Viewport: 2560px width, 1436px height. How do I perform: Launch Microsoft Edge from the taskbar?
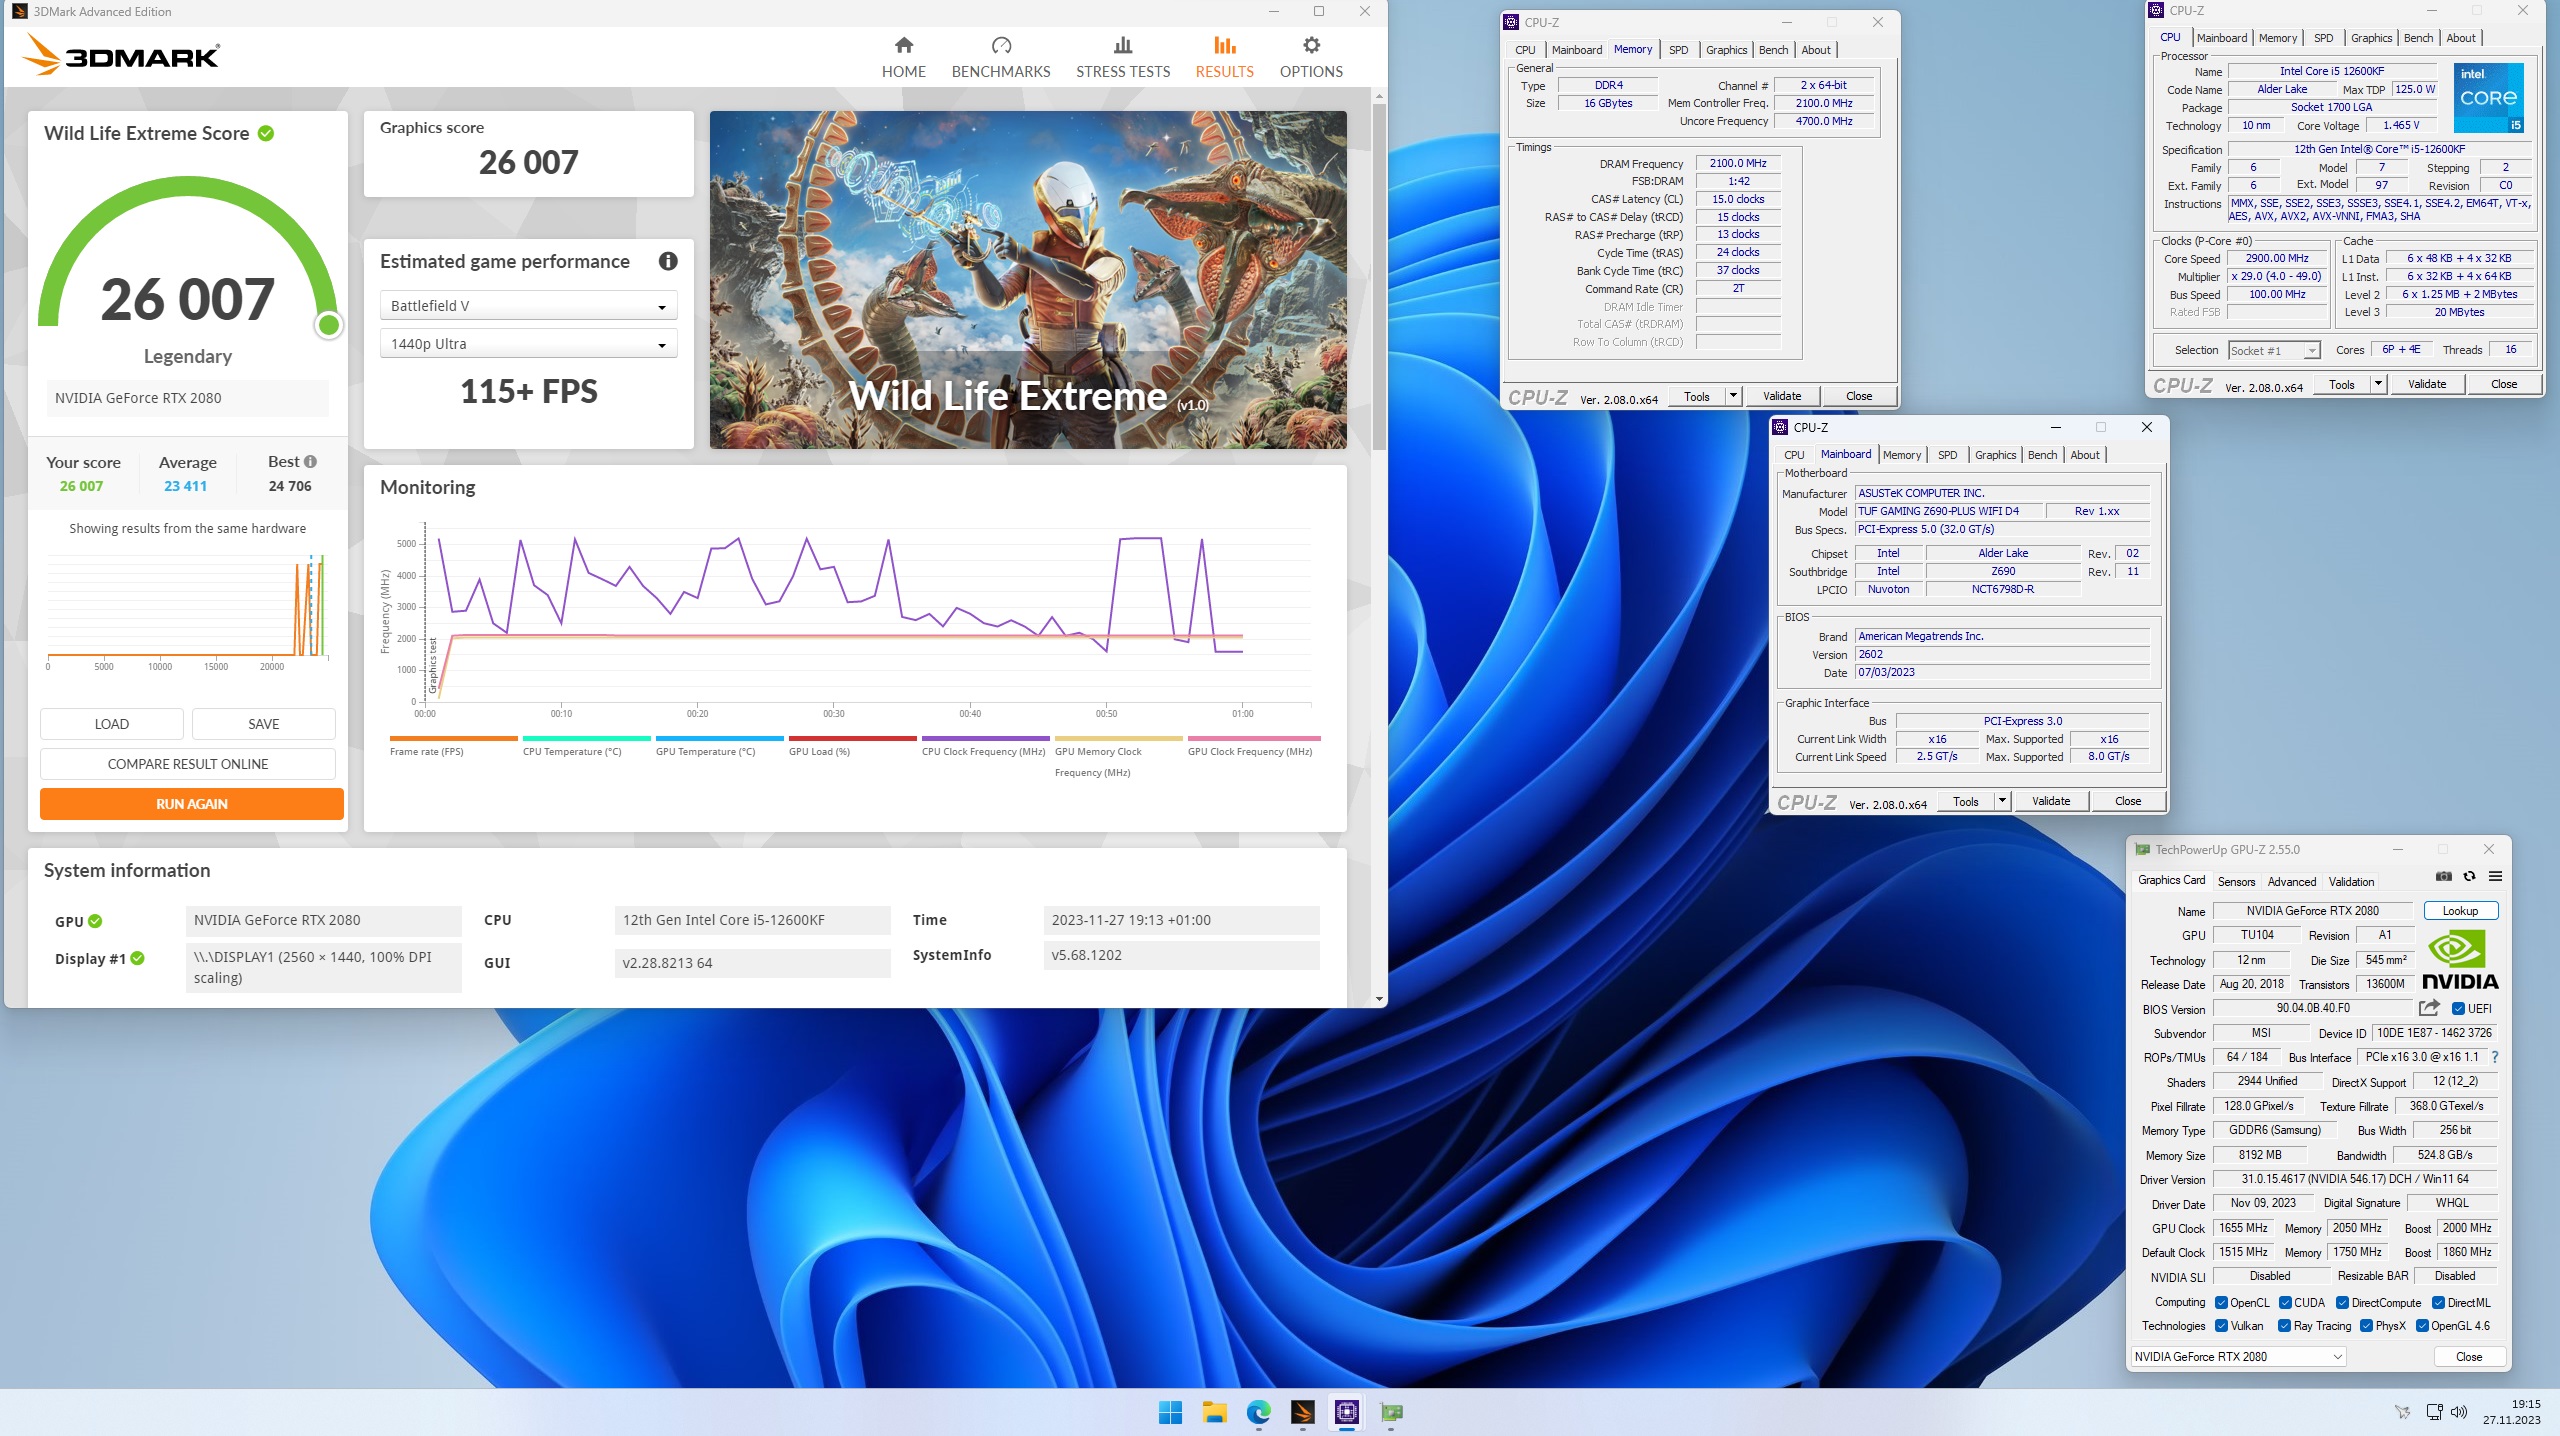[x=1258, y=1412]
